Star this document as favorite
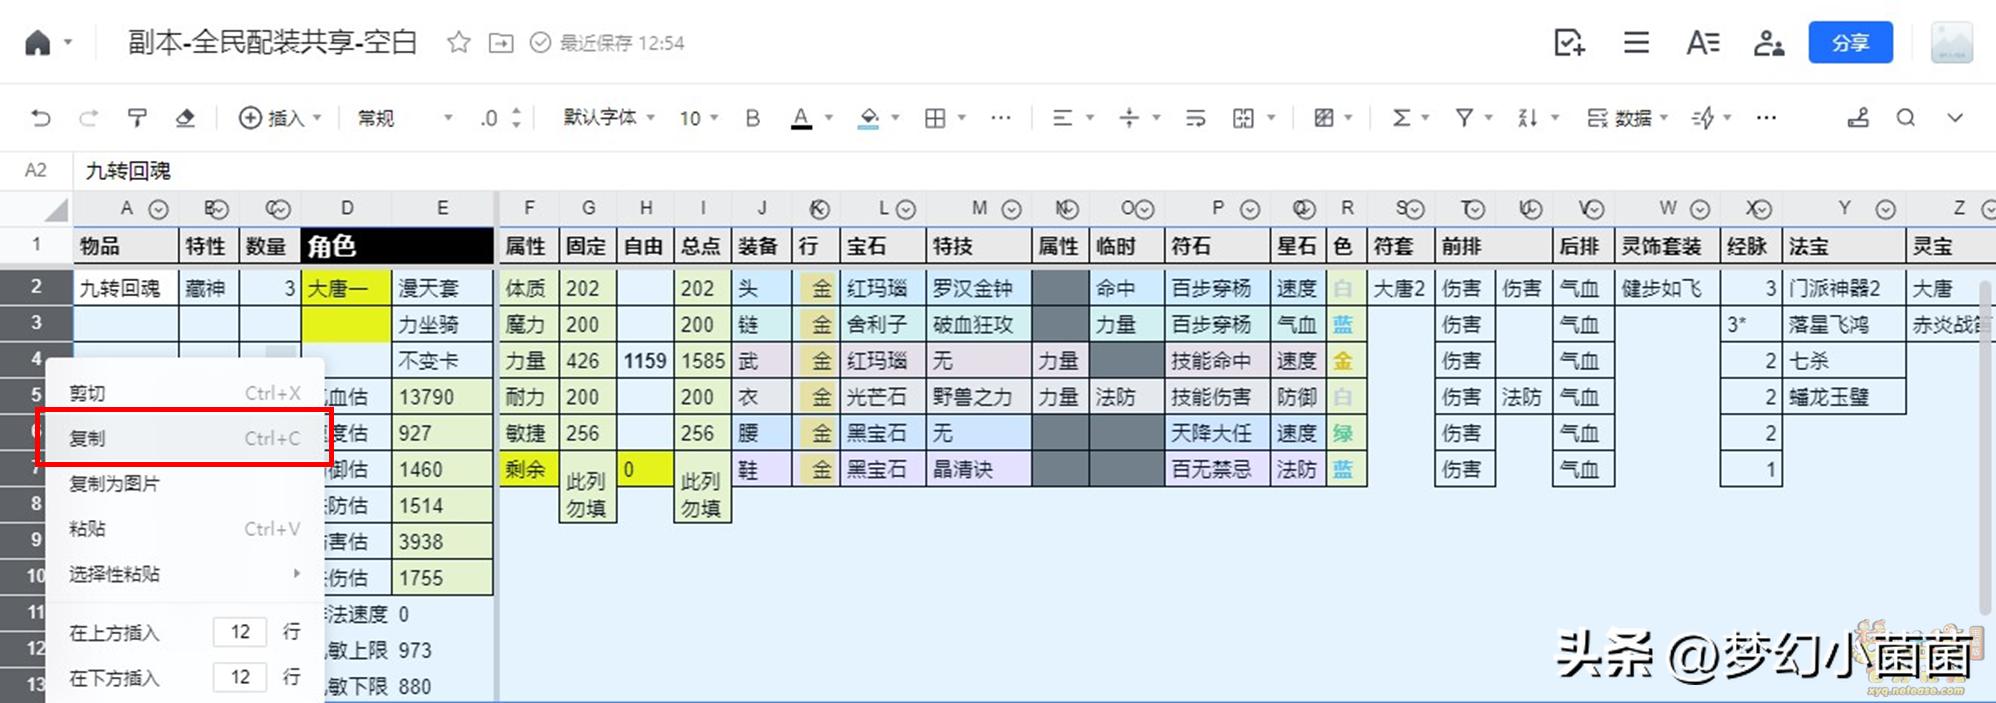1996x703 pixels. (458, 43)
